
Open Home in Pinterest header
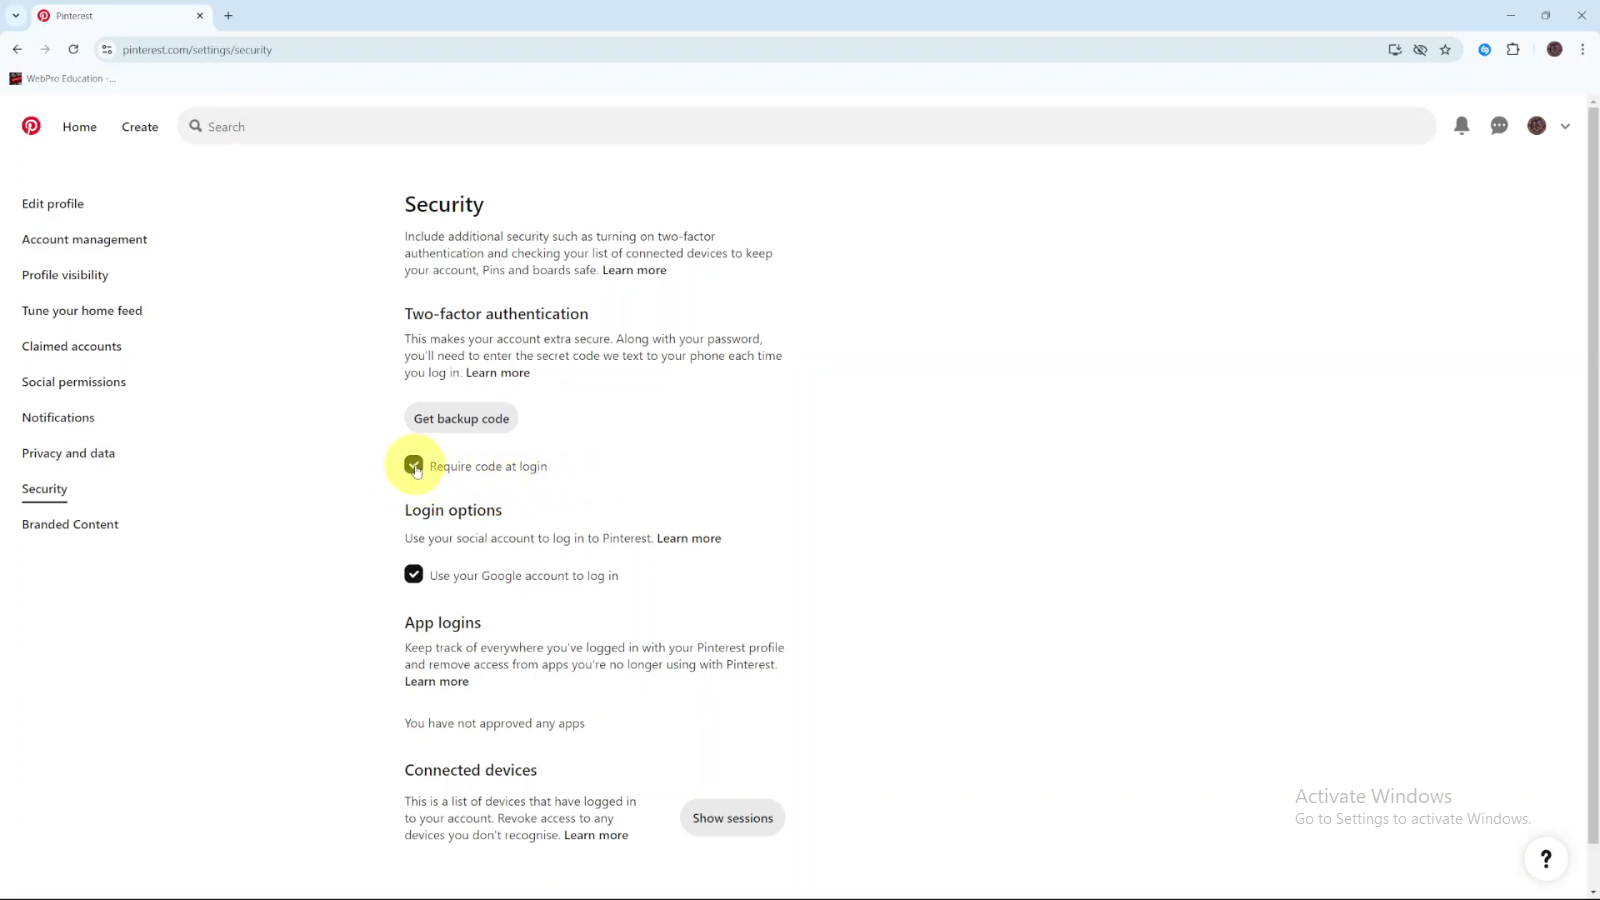pos(80,127)
